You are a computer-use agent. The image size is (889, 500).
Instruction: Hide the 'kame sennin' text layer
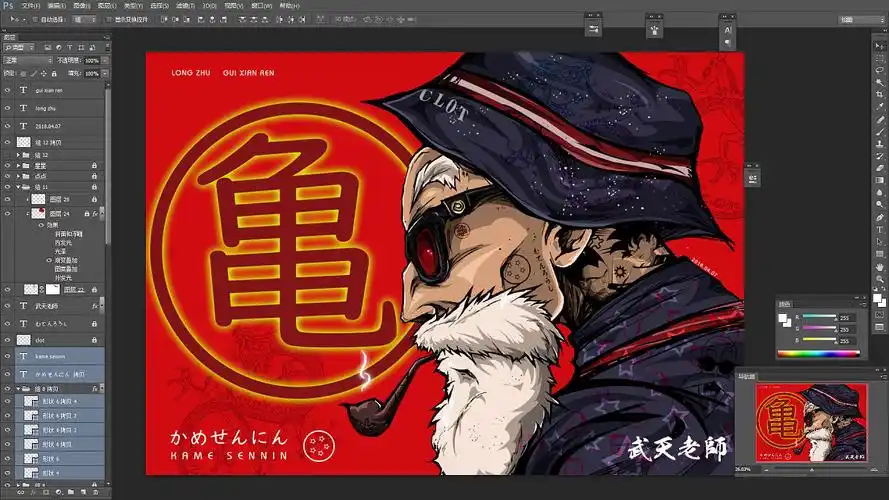point(7,357)
